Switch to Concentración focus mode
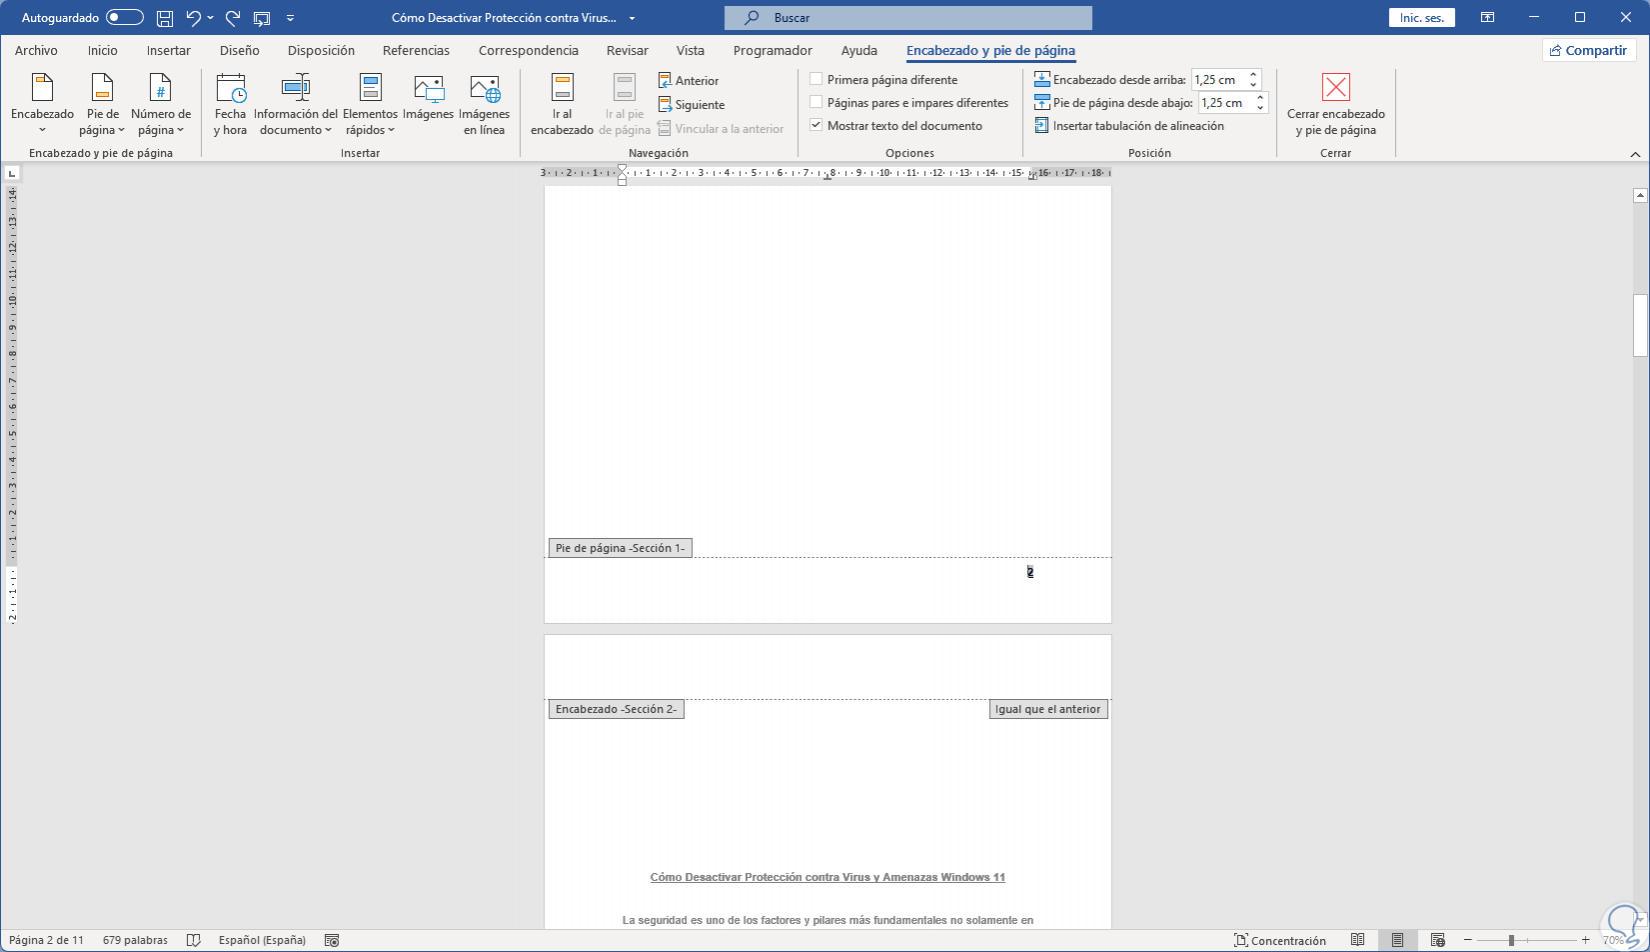Viewport: 1650px width, 952px height. point(1280,940)
